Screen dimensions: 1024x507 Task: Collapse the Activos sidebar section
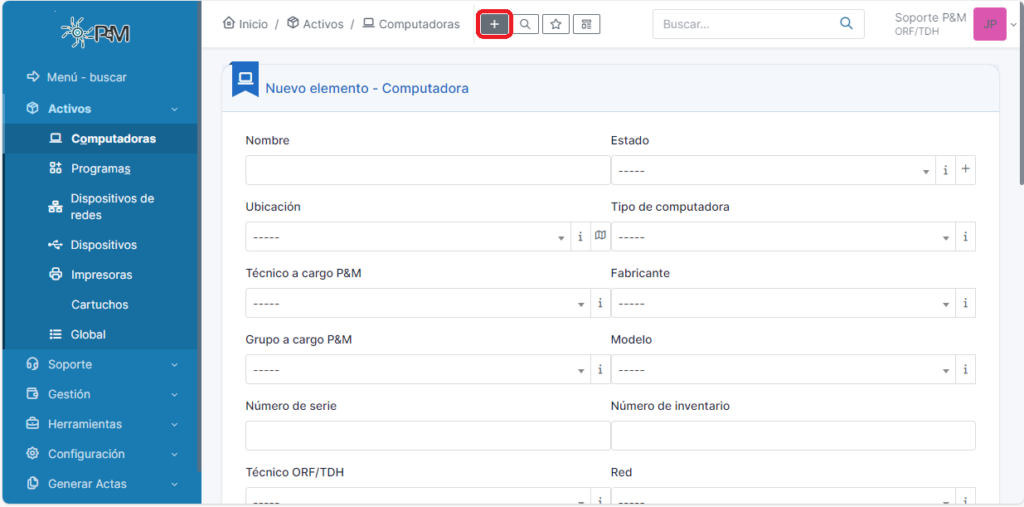[x=100, y=109]
